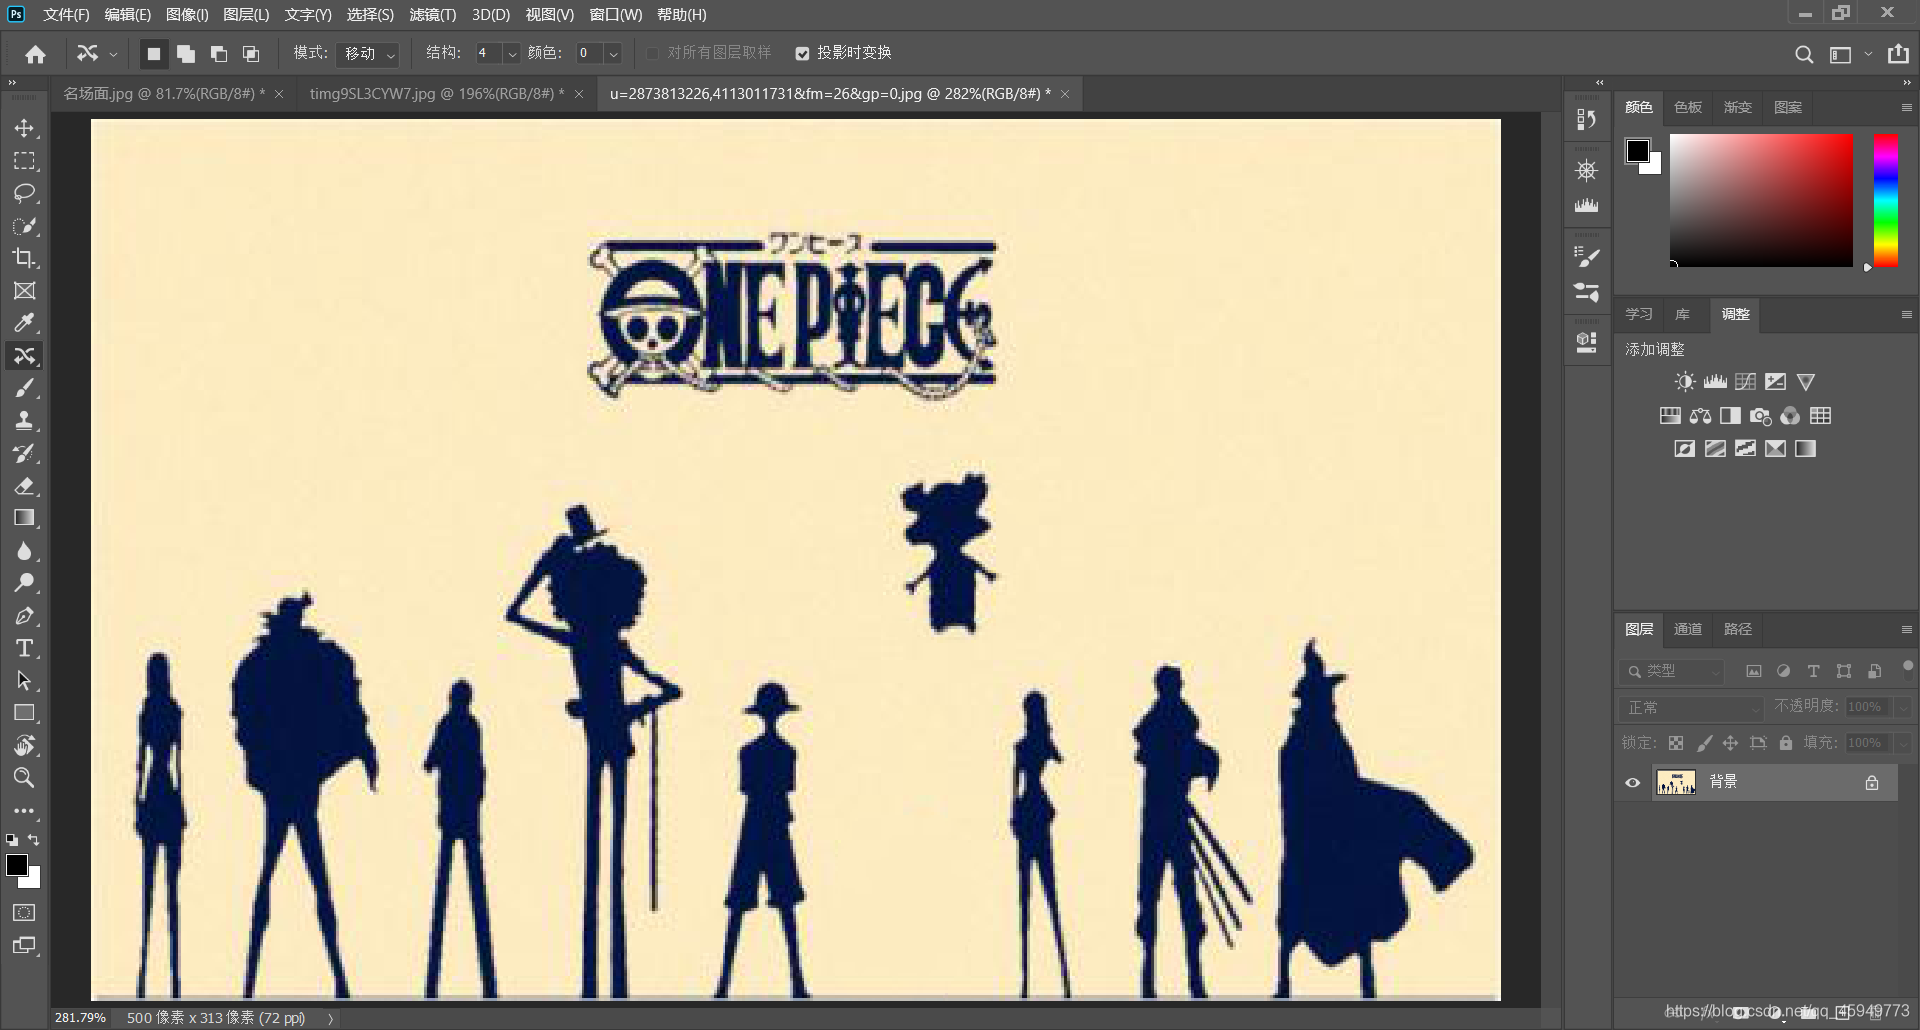1920x1030 pixels.
Task: Select the Blur tool
Action: coord(25,551)
